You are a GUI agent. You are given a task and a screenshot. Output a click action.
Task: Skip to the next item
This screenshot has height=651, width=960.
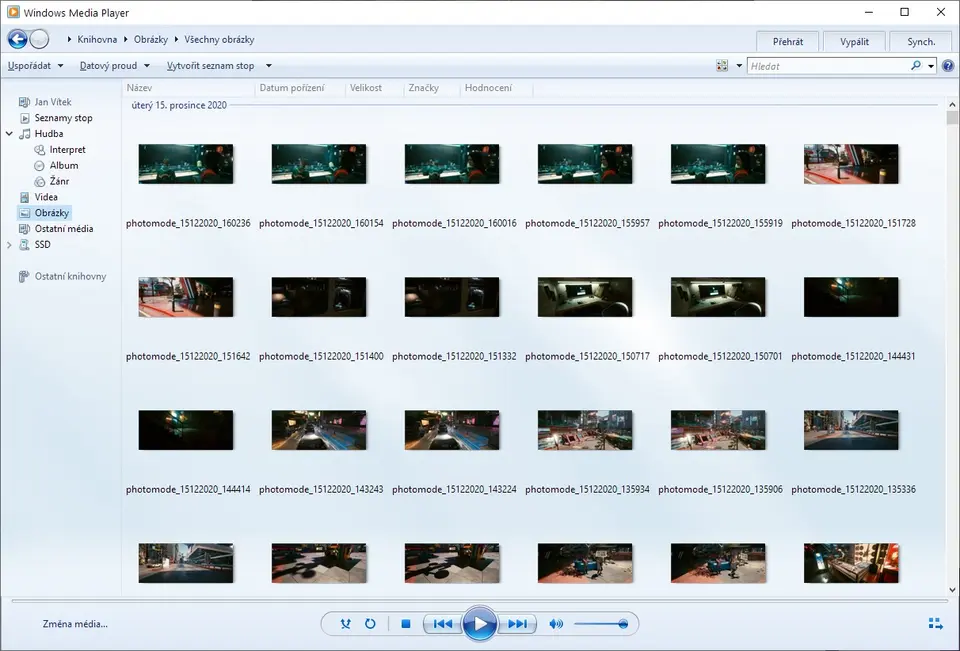point(518,624)
